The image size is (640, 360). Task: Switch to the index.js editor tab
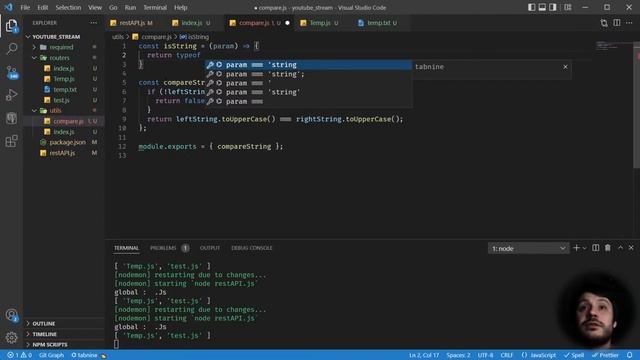191,23
